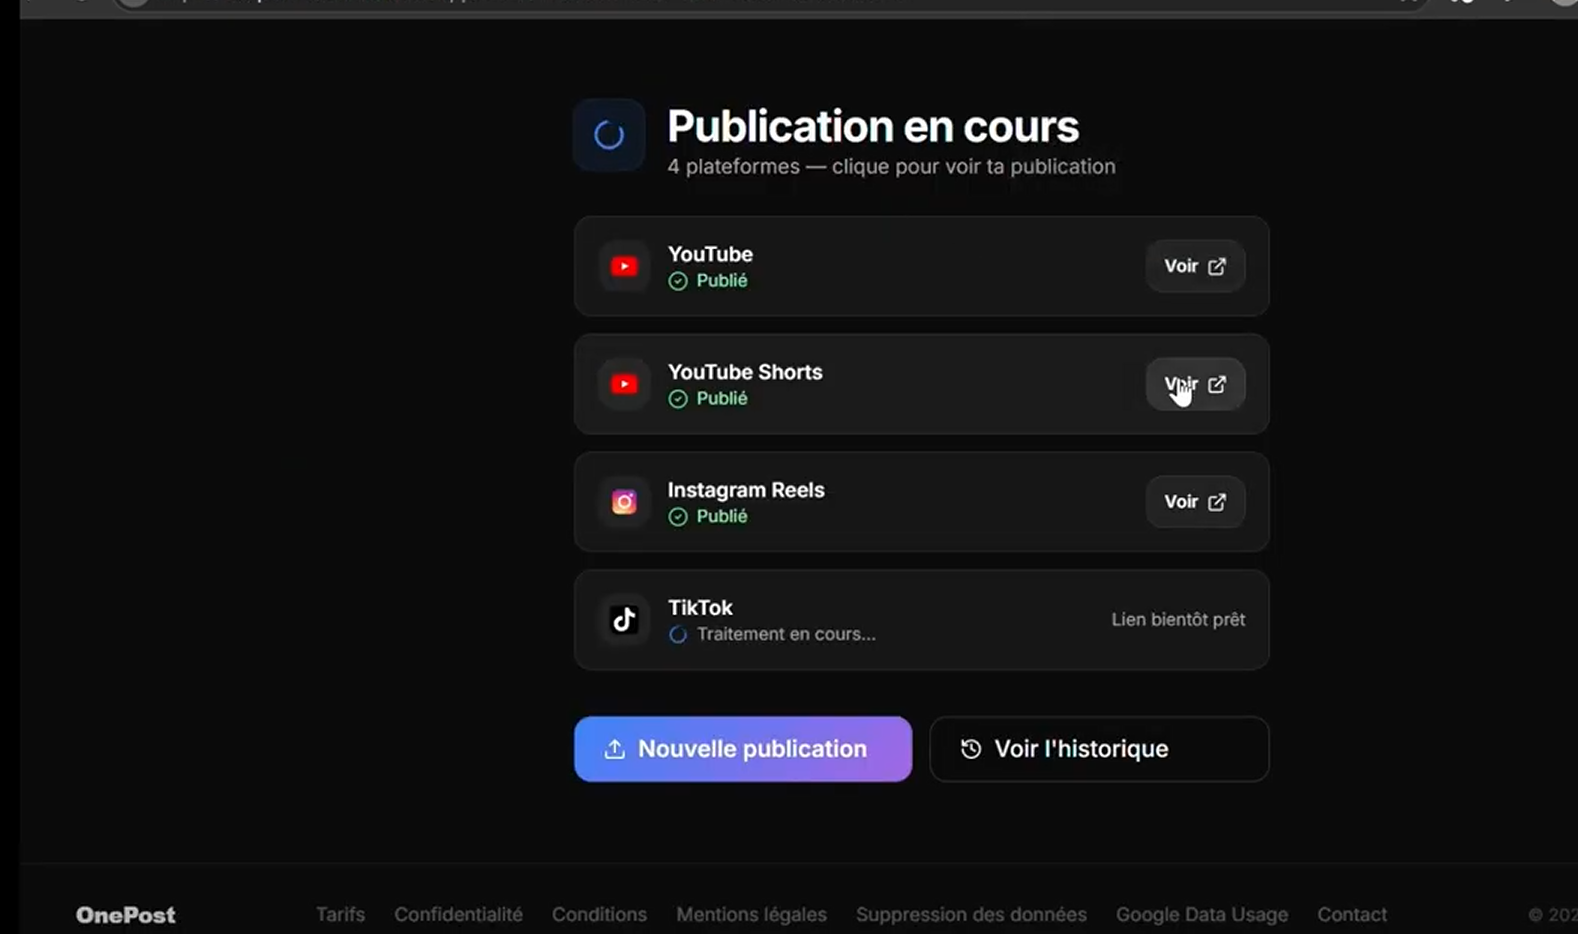This screenshot has height=934, width=1578.
Task: Open Suppression des données link
Action: [971, 914]
